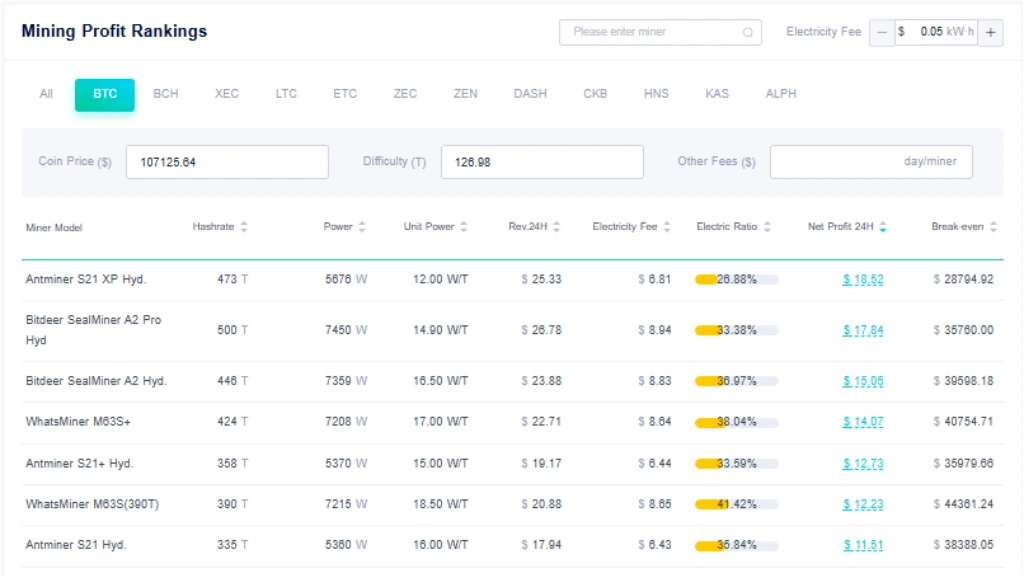This screenshot has width=1024, height=576.
Task: Select Bitdeer SealMiner A2 Hyd. name
Action: point(96,381)
